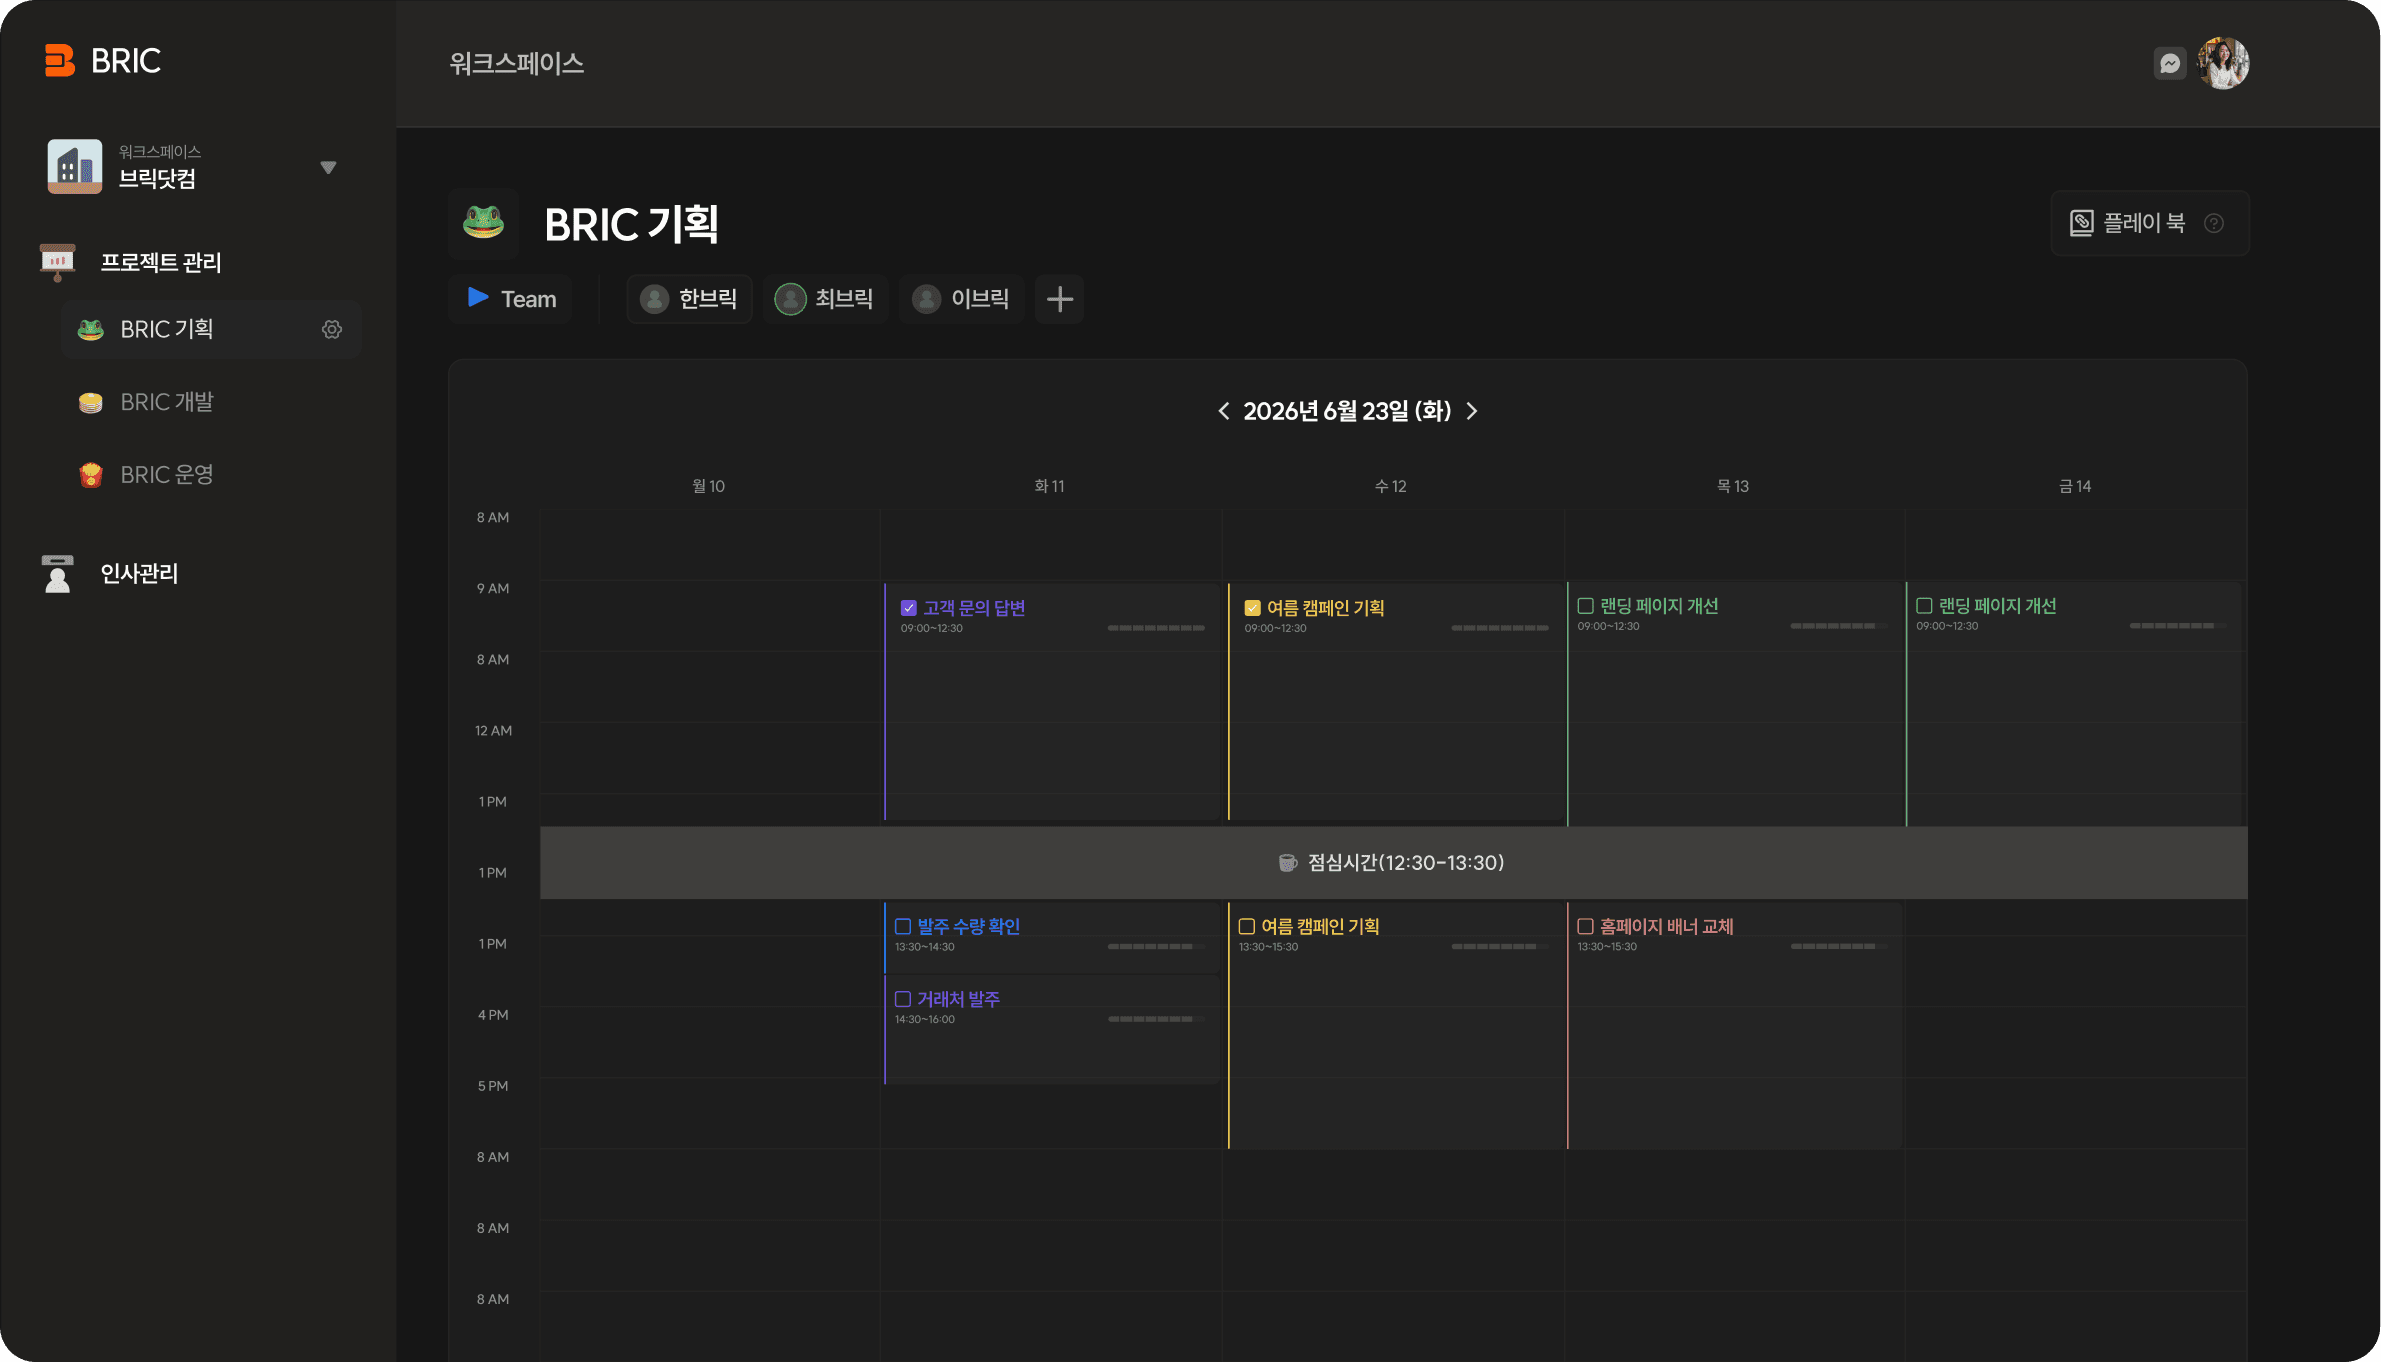
Task: Go to previous date with left chevron
Action: [1223, 411]
